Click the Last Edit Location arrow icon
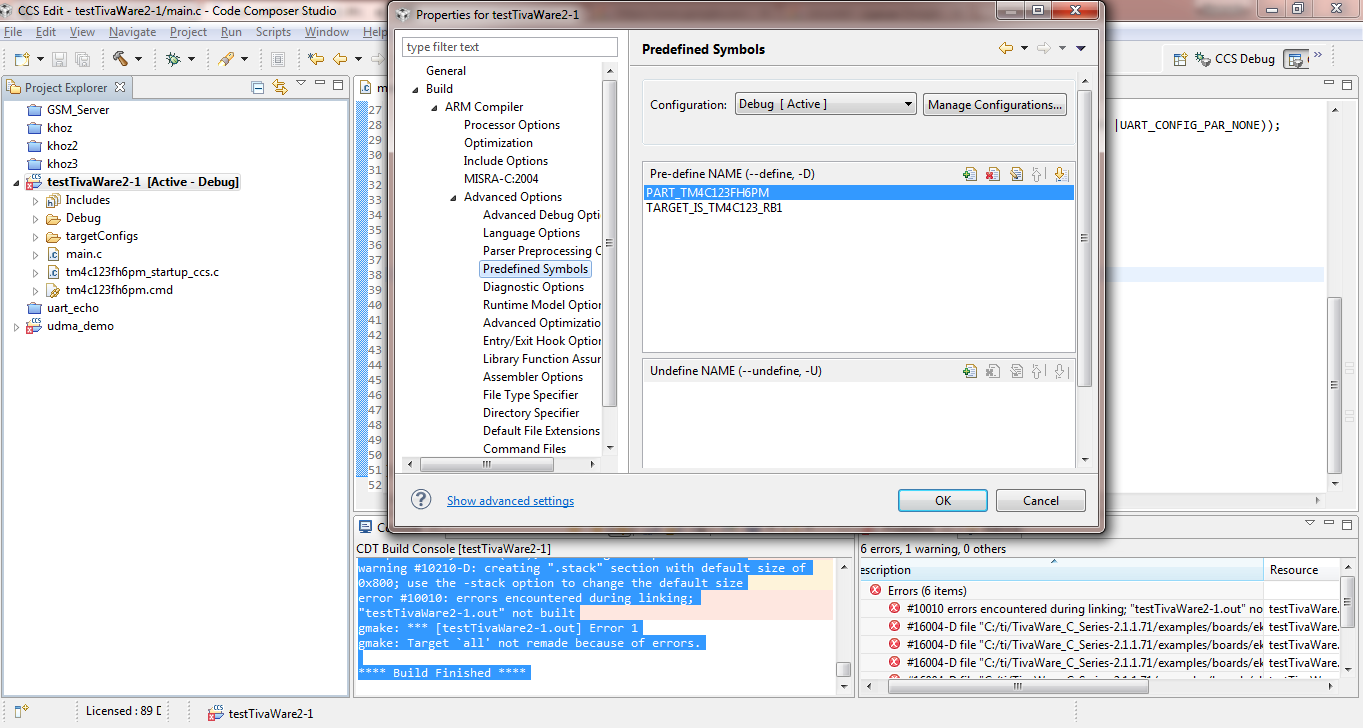The image size is (1363, 728). coord(316,59)
